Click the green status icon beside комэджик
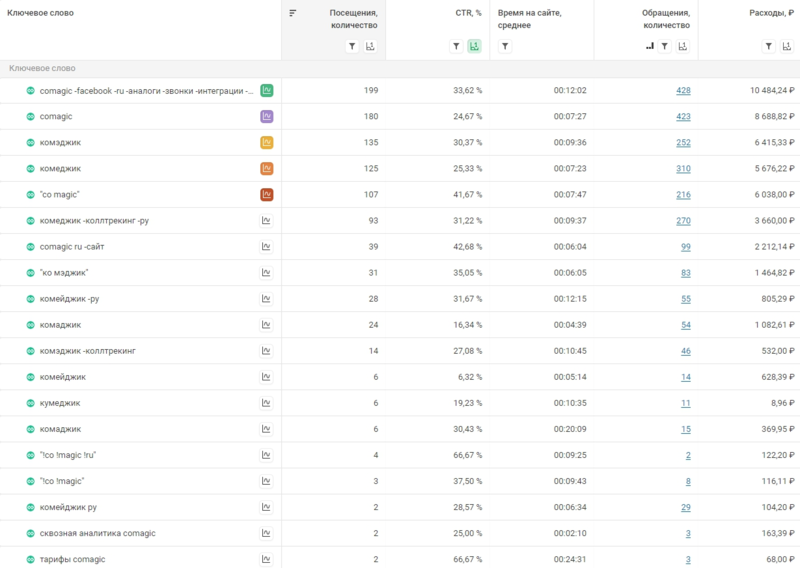Image resolution: width=800 pixels, height=568 pixels. [31, 142]
